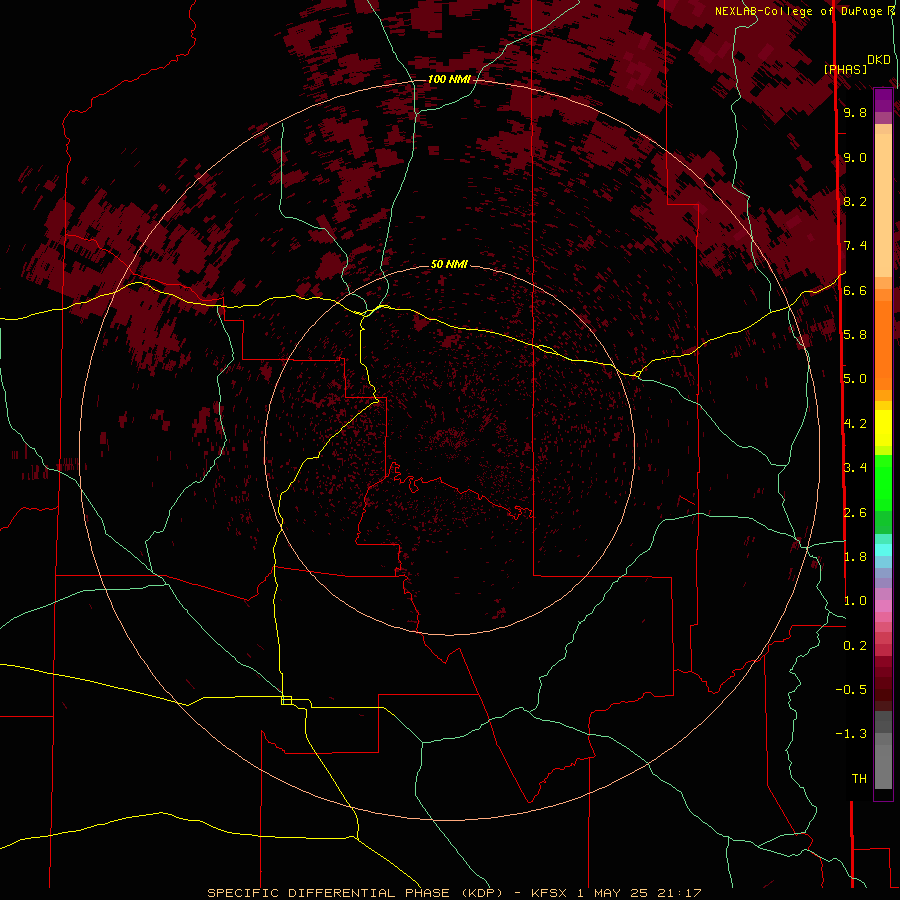Click the 1.8 value on the scale

(855, 557)
